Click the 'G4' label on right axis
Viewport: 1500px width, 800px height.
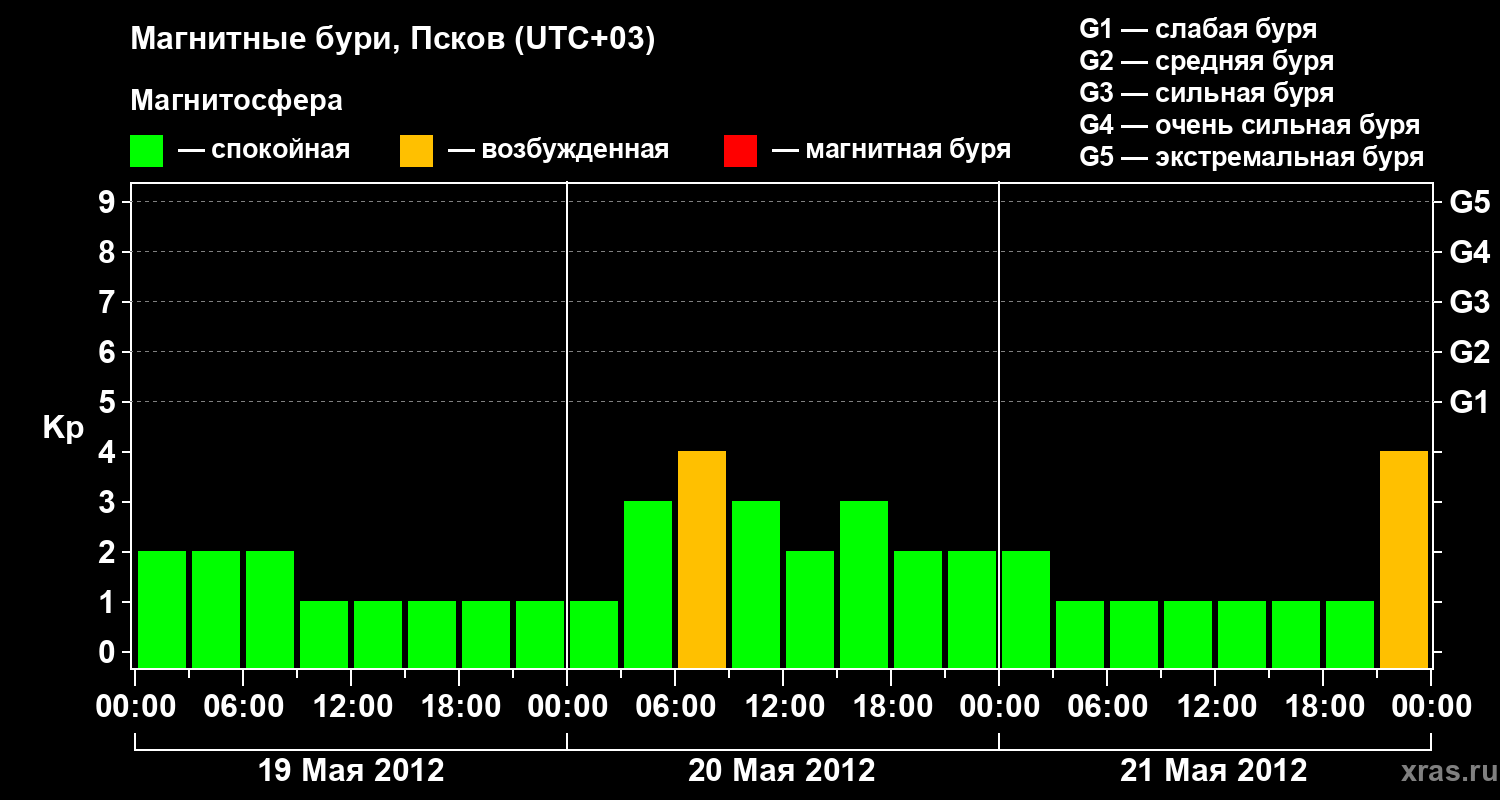(1469, 253)
